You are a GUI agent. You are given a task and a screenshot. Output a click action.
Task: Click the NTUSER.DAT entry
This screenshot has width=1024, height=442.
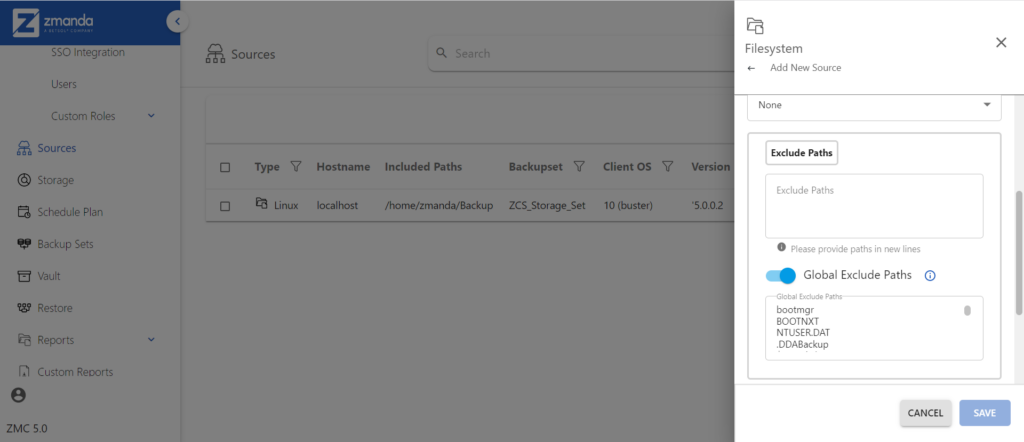[803, 333]
